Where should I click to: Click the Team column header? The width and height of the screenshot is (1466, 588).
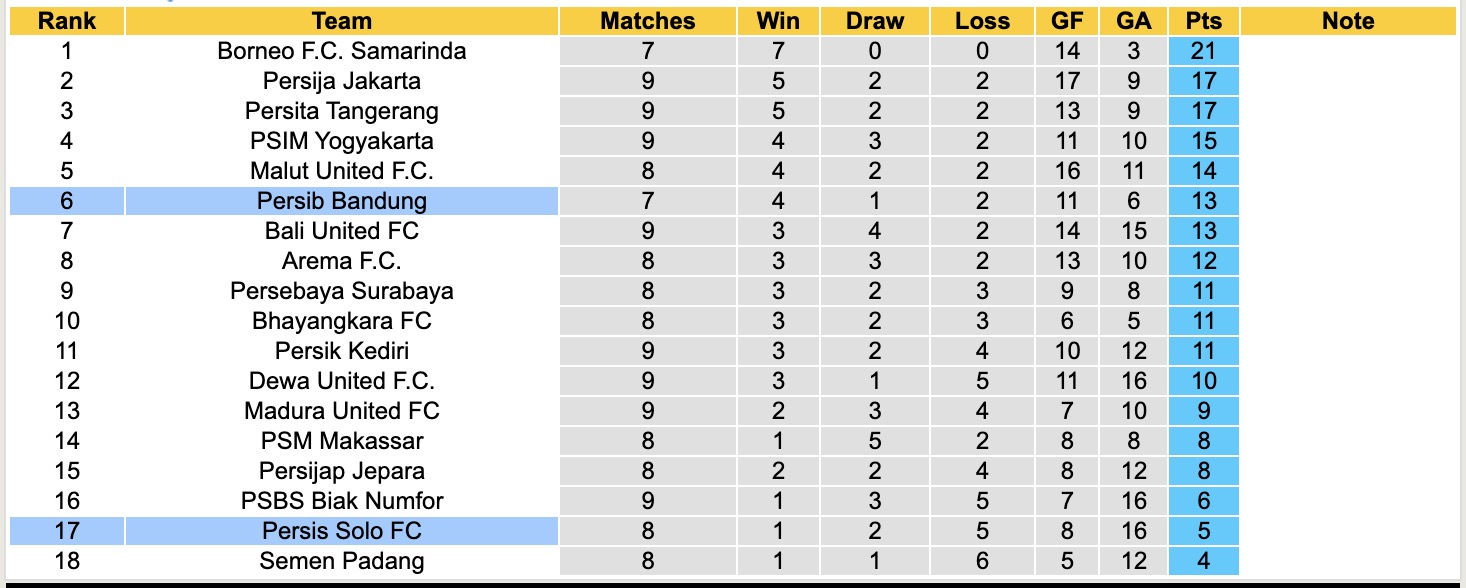[x=341, y=21]
